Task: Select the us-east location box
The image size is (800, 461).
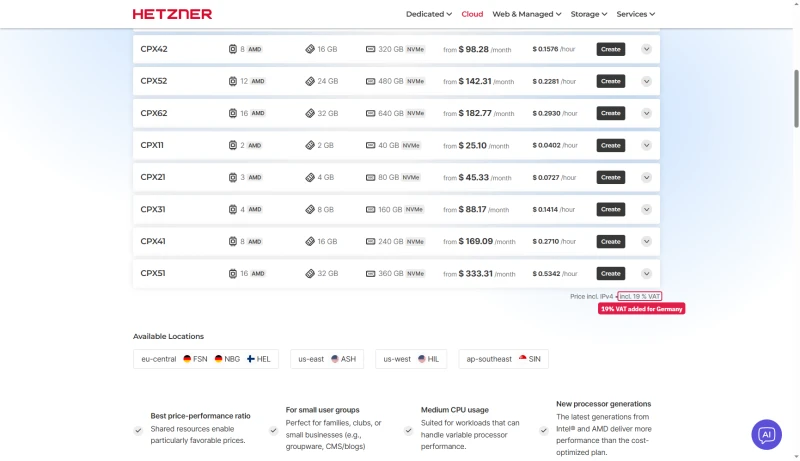Action: tap(327, 359)
